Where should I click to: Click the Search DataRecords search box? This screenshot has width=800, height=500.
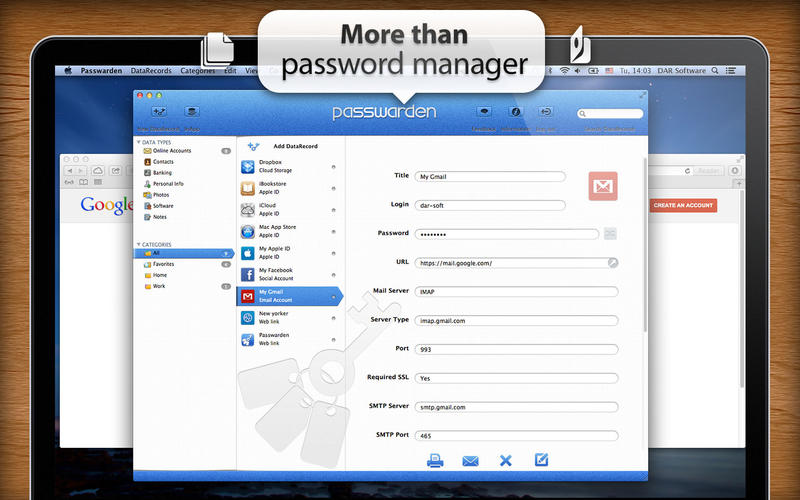(x=610, y=113)
